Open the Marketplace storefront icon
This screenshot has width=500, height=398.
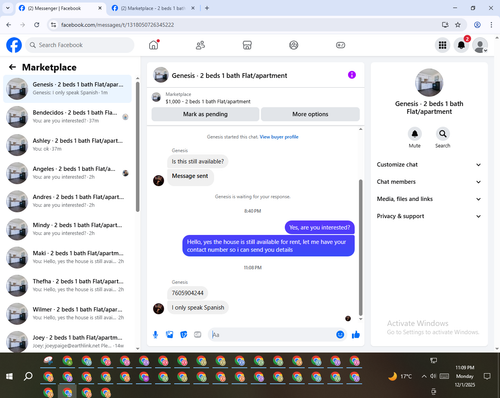coord(247,45)
